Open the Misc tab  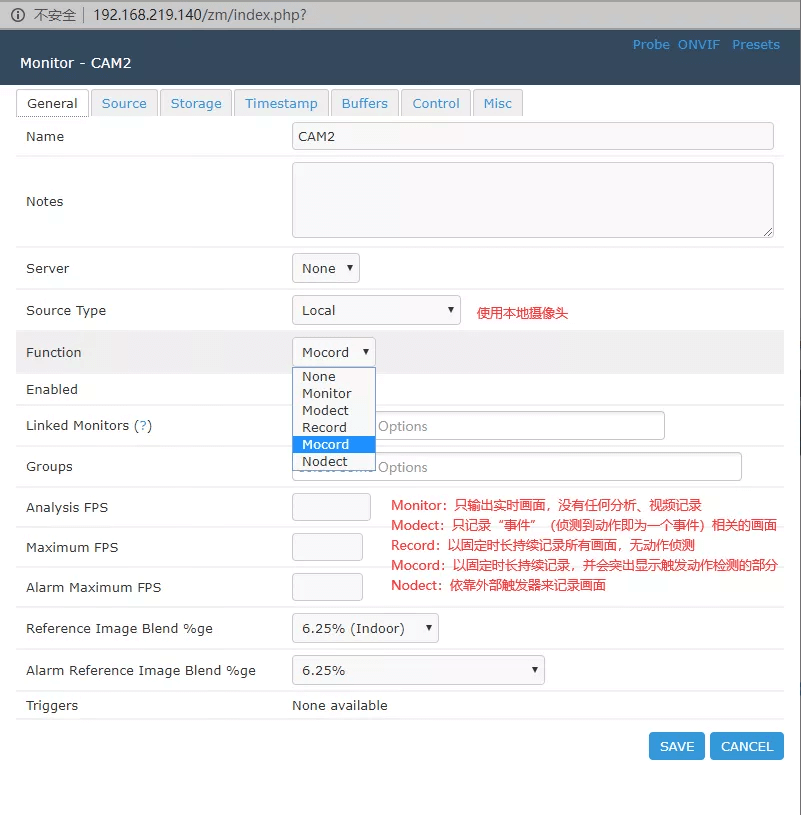coord(497,103)
